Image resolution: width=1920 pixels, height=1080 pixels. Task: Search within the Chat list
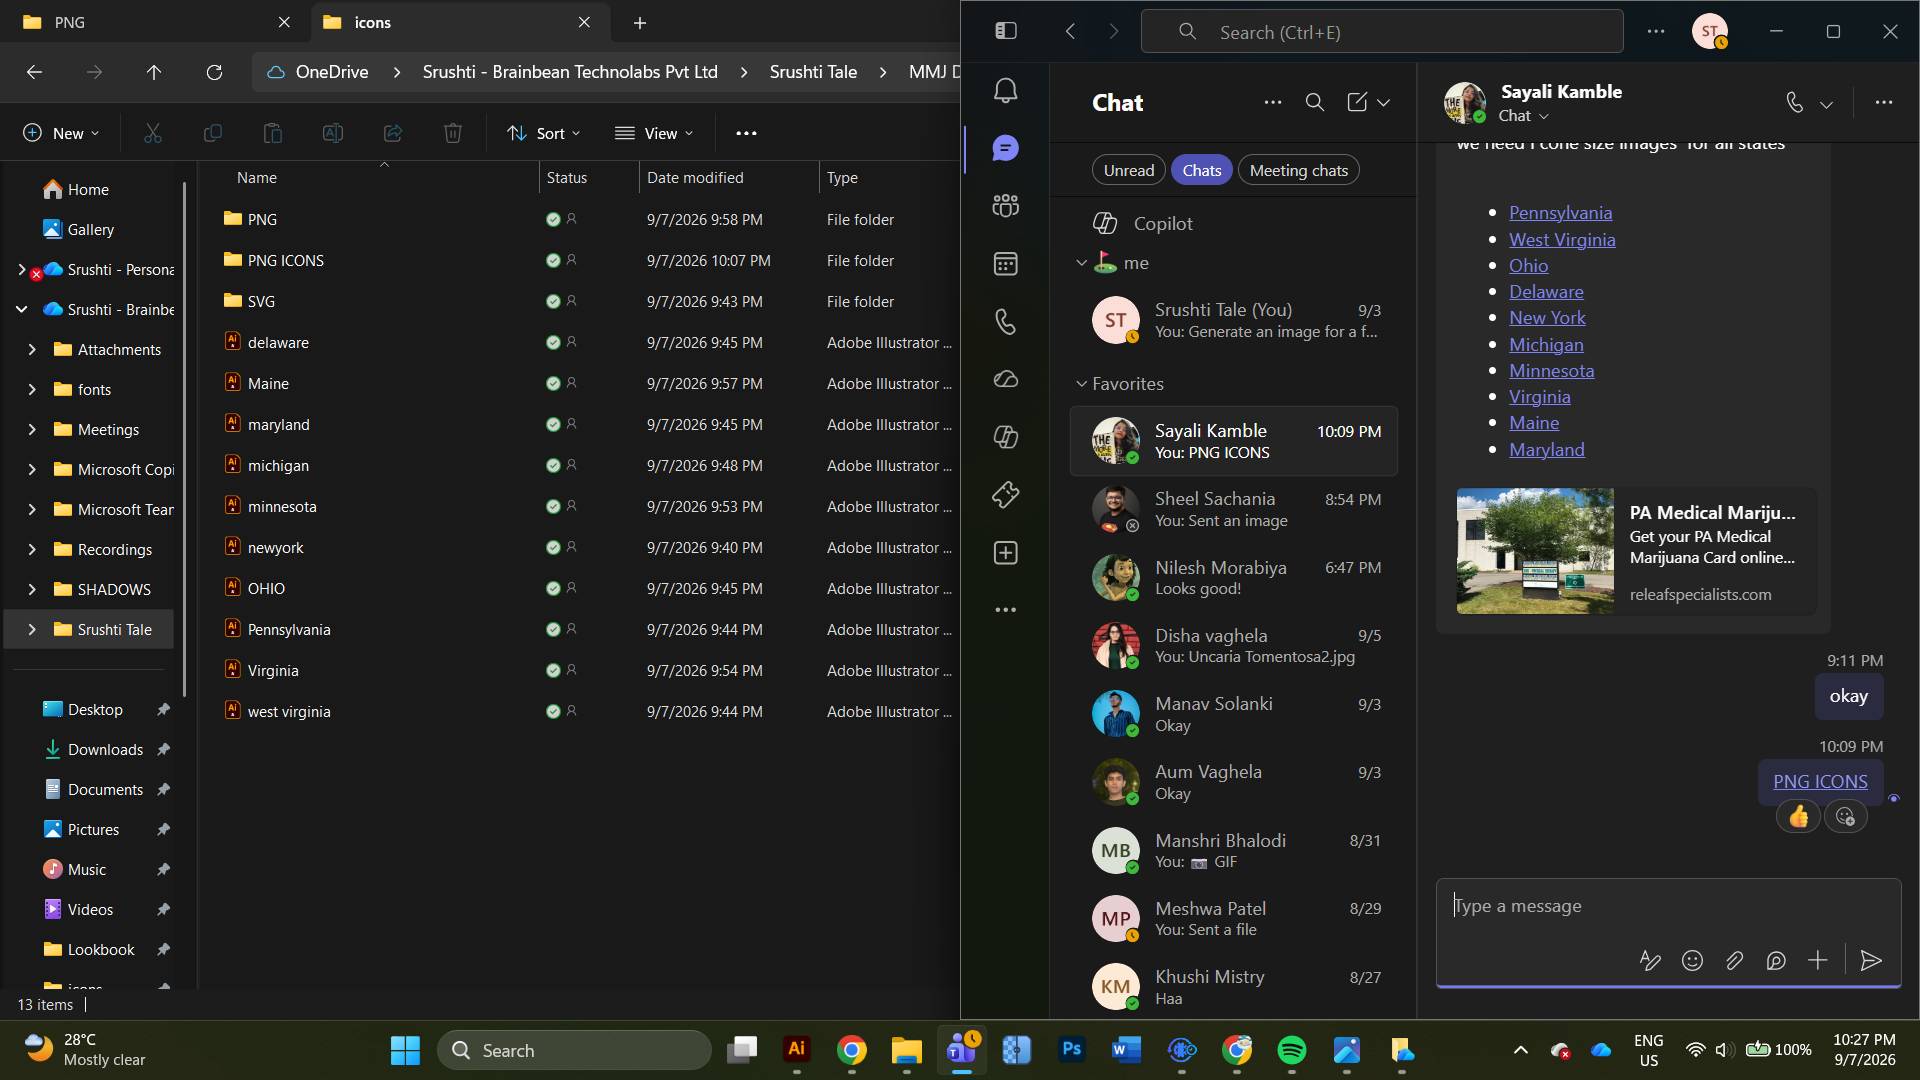pyautogui.click(x=1315, y=103)
